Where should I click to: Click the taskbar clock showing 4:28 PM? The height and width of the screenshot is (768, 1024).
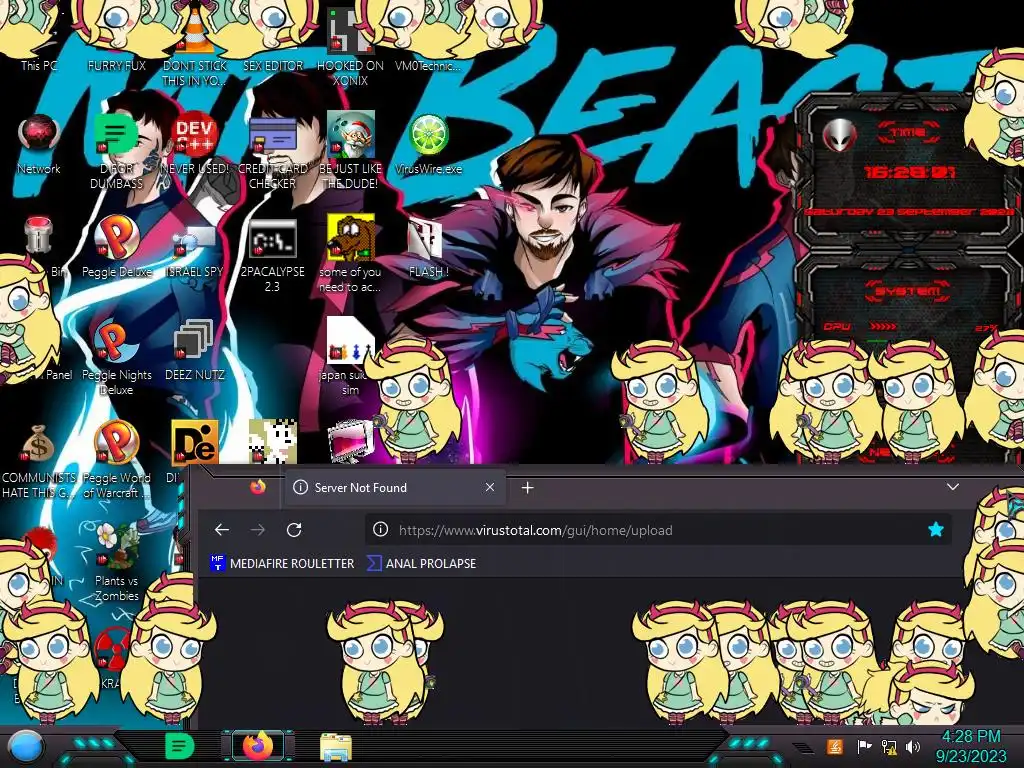(971, 746)
